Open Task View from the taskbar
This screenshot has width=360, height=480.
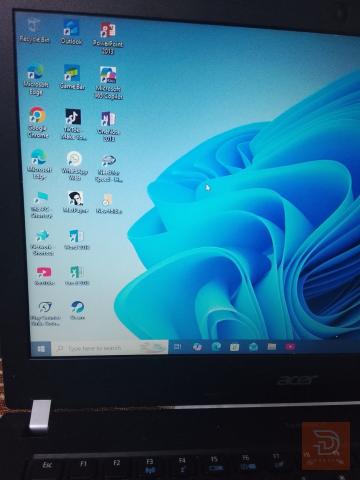click(x=178, y=347)
